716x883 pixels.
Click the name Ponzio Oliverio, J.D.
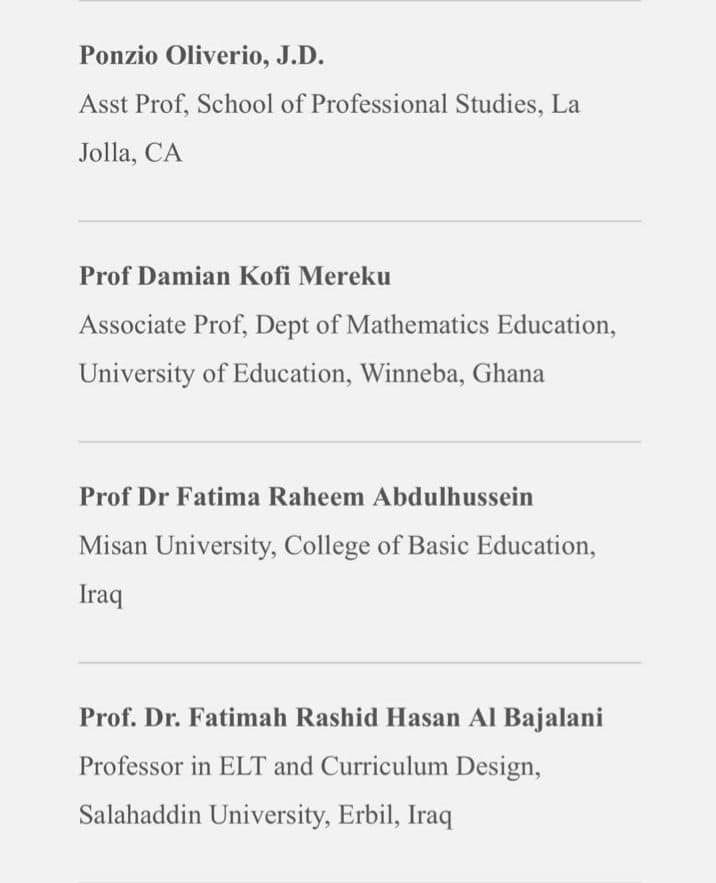tap(201, 56)
